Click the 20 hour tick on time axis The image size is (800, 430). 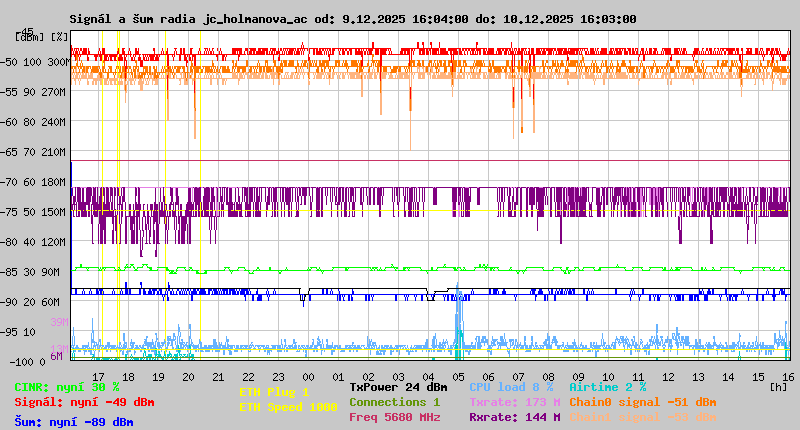pos(188,376)
